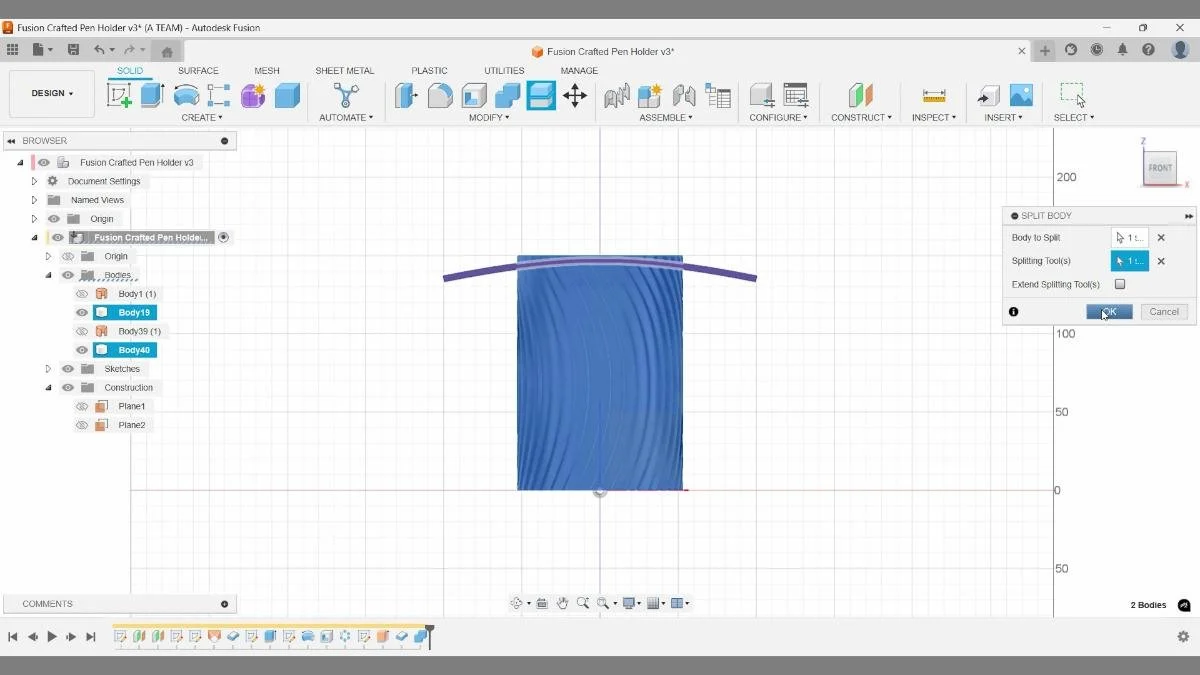Viewport: 1200px width, 675px height.
Task: Clear the Splitting Tool(s) selection
Action: point(1161,261)
